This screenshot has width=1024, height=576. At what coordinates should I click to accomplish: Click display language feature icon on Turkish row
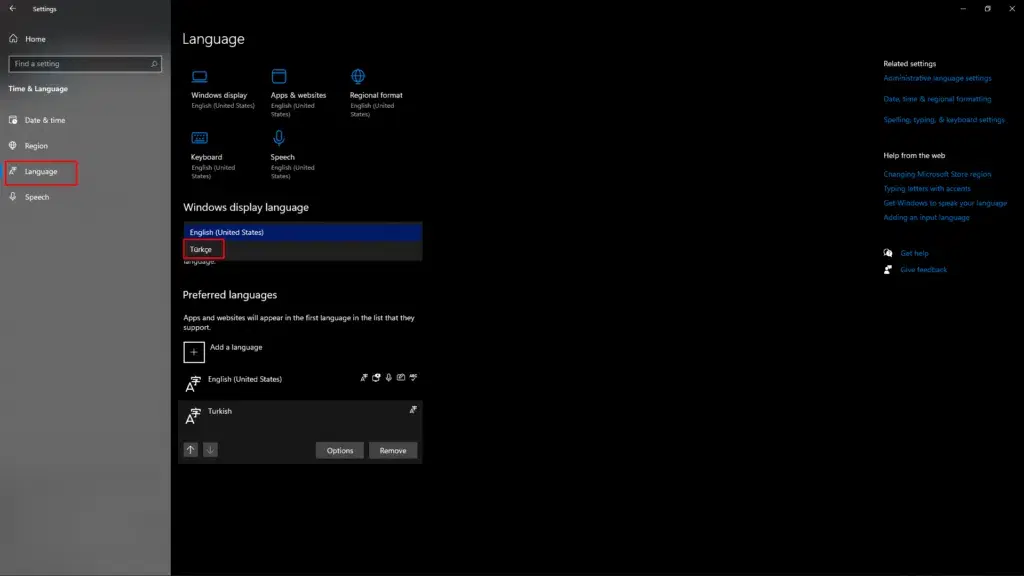[x=413, y=409]
